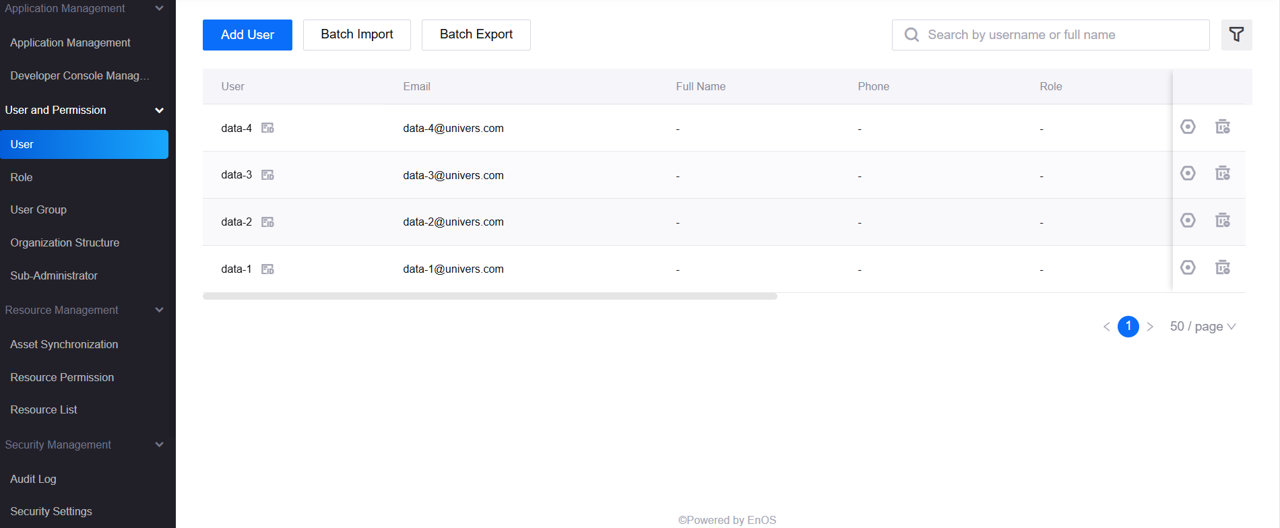The width and height of the screenshot is (1280, 528).
Task: Focus the username or full name search field
Action: click(1060, 35)
